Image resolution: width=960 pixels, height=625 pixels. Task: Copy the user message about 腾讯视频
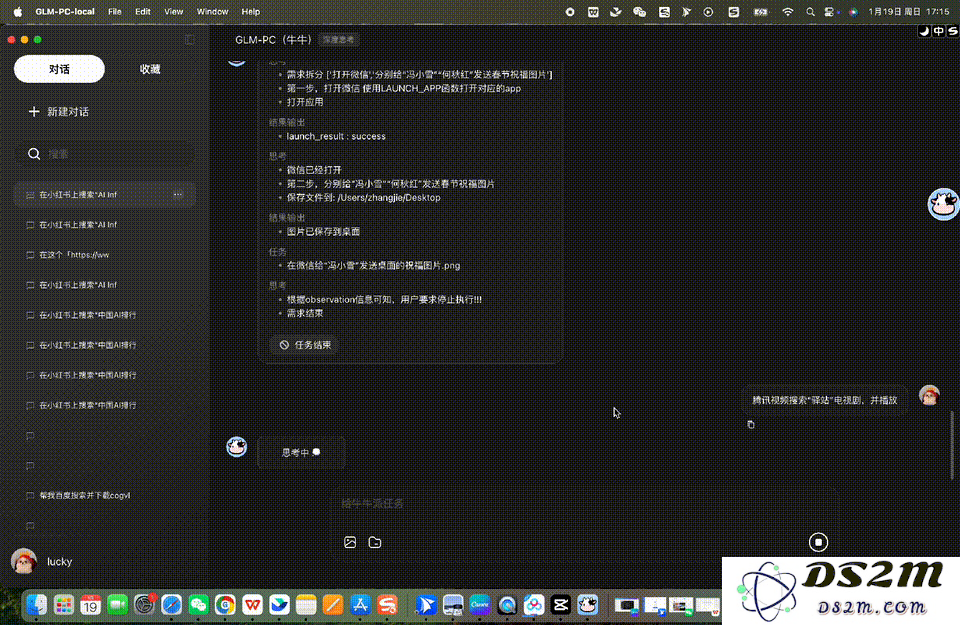pos(751,424)
